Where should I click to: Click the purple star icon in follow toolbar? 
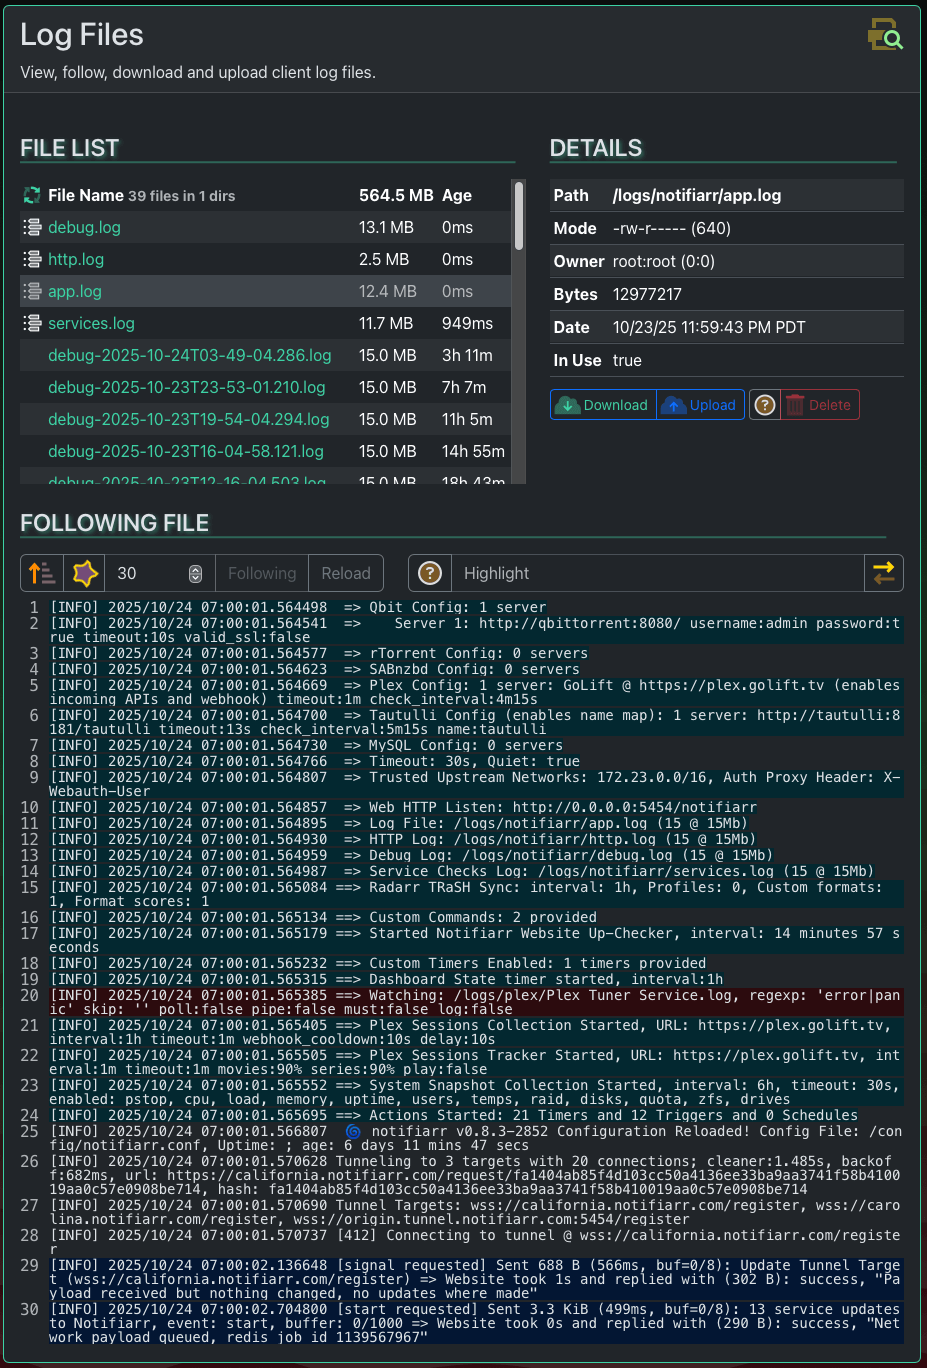[x=85, y=573]
